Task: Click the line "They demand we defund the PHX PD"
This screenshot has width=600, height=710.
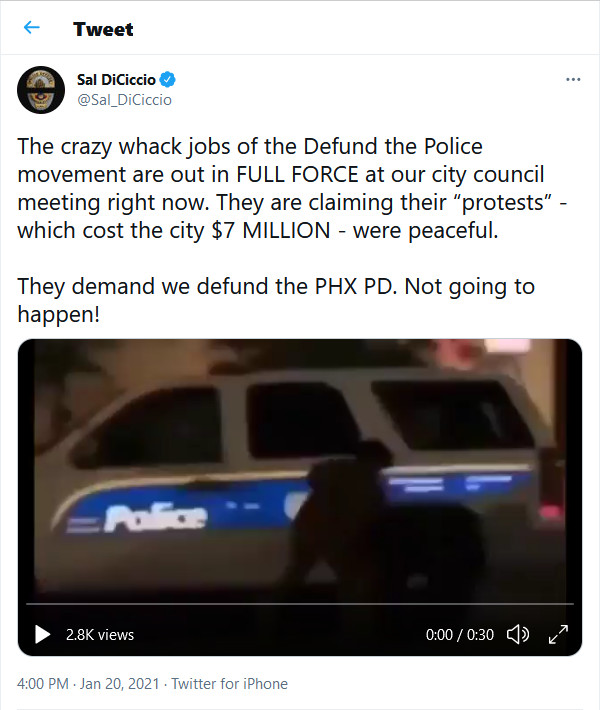Action: 207,287
